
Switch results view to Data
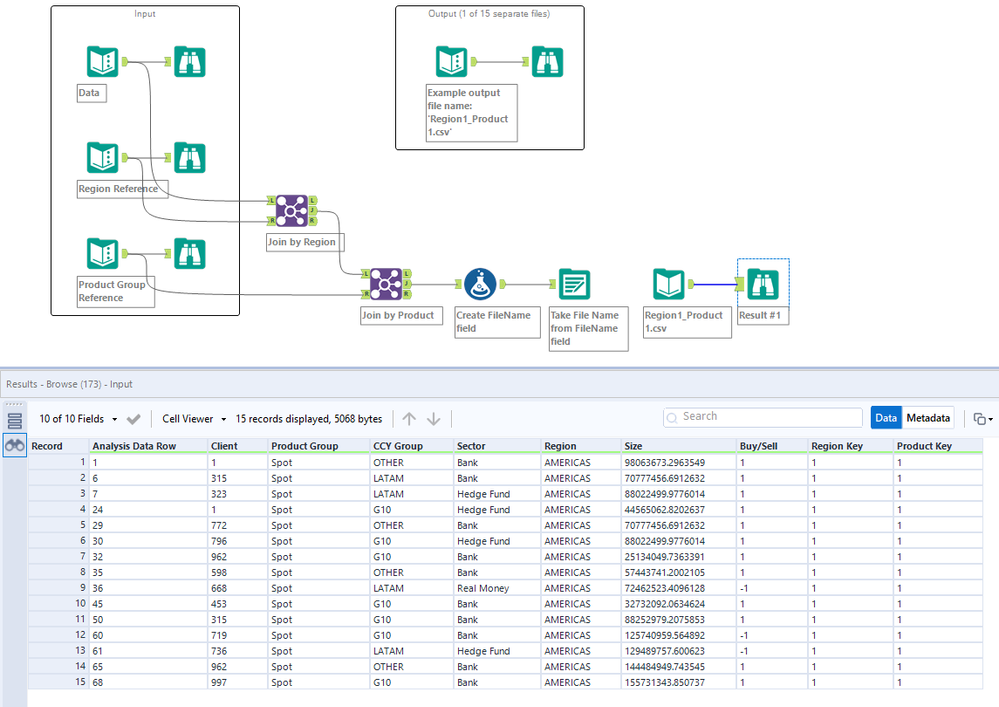pyautogui.click(x=885, y=418)
